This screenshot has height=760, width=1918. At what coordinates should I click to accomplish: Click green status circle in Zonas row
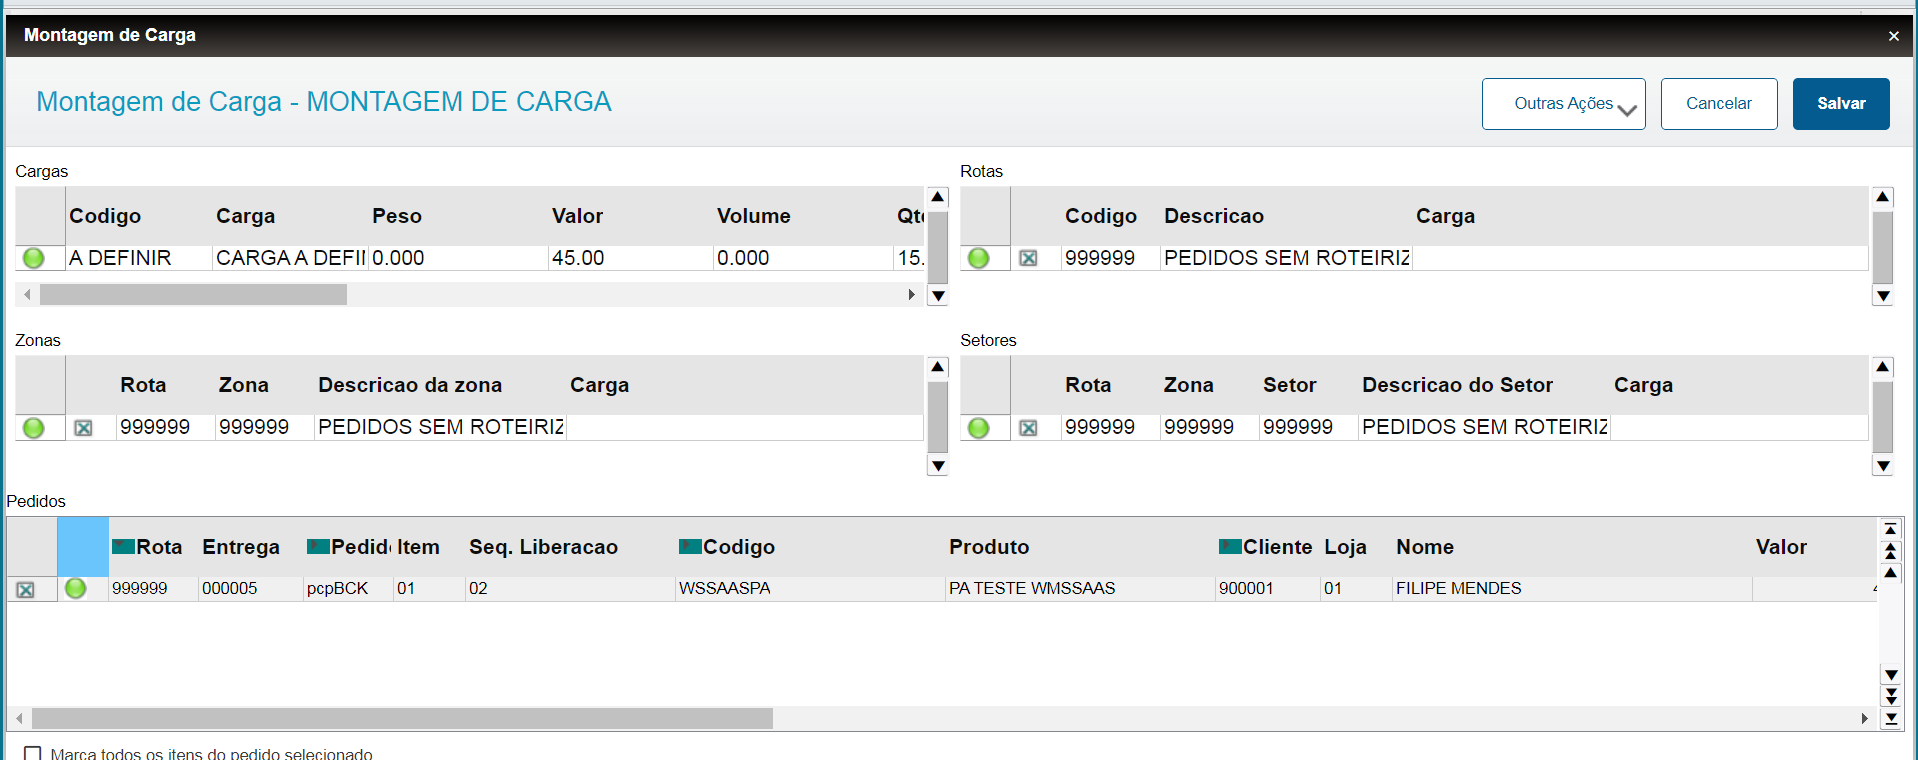point(33,428)
